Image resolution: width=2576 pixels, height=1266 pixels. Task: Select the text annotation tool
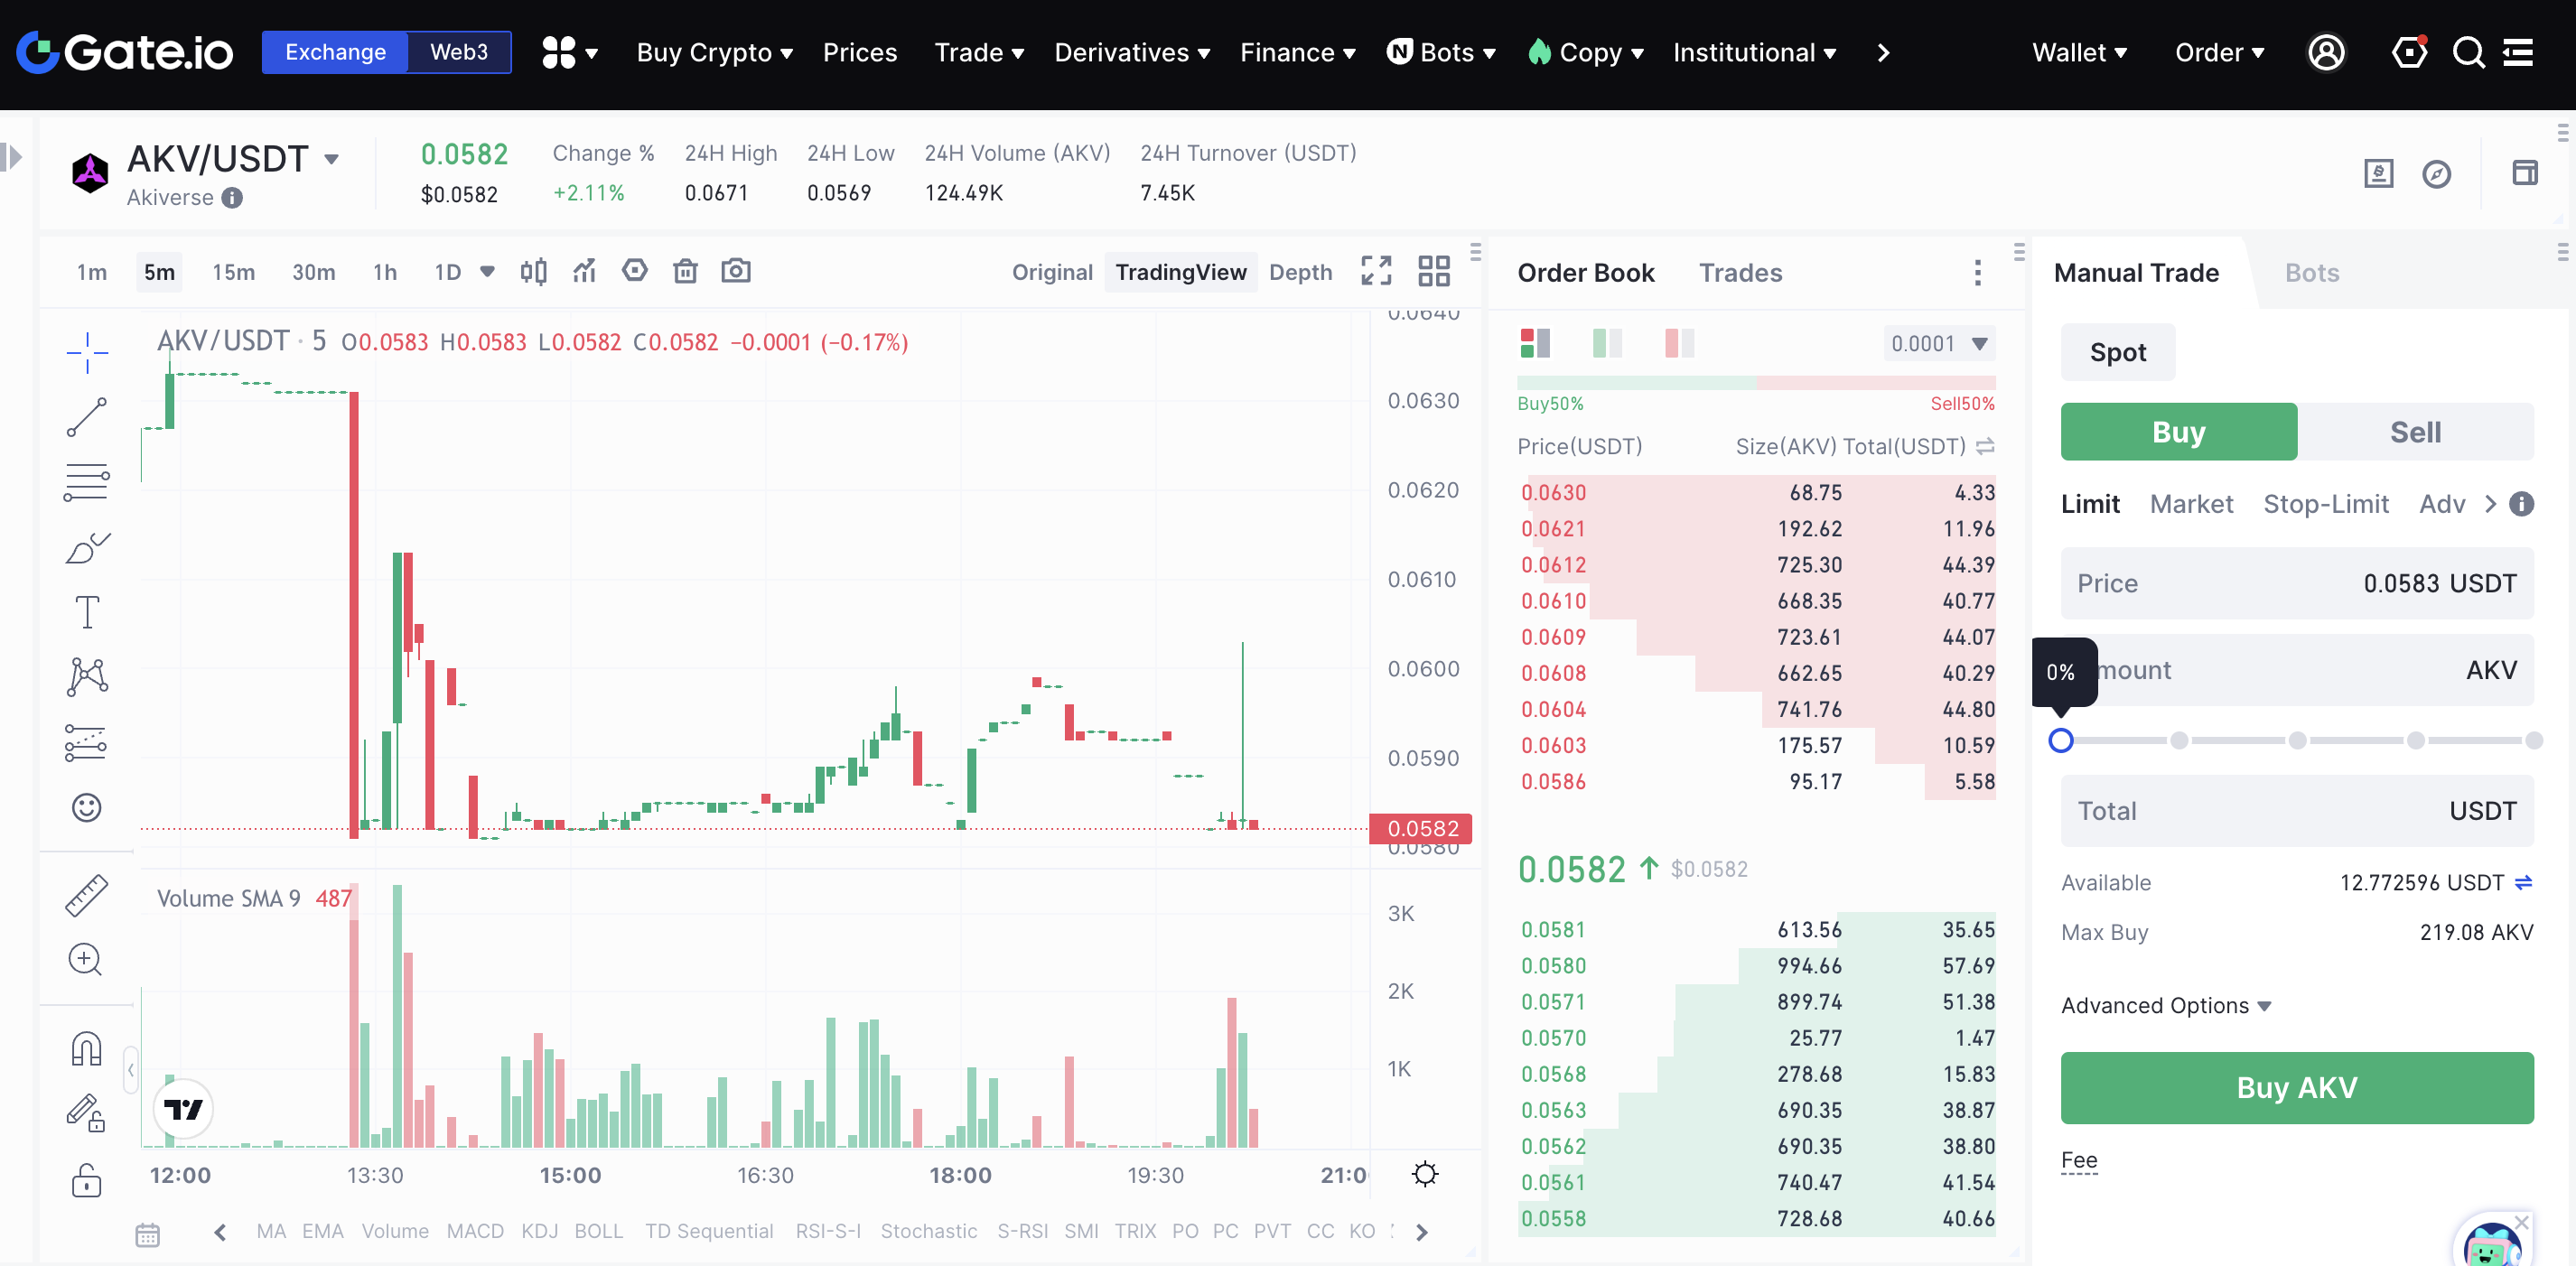click(x=87, y=611)
